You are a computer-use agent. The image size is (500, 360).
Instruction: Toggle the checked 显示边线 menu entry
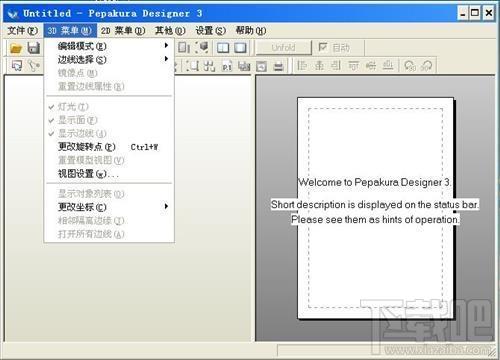click(109, 133)
